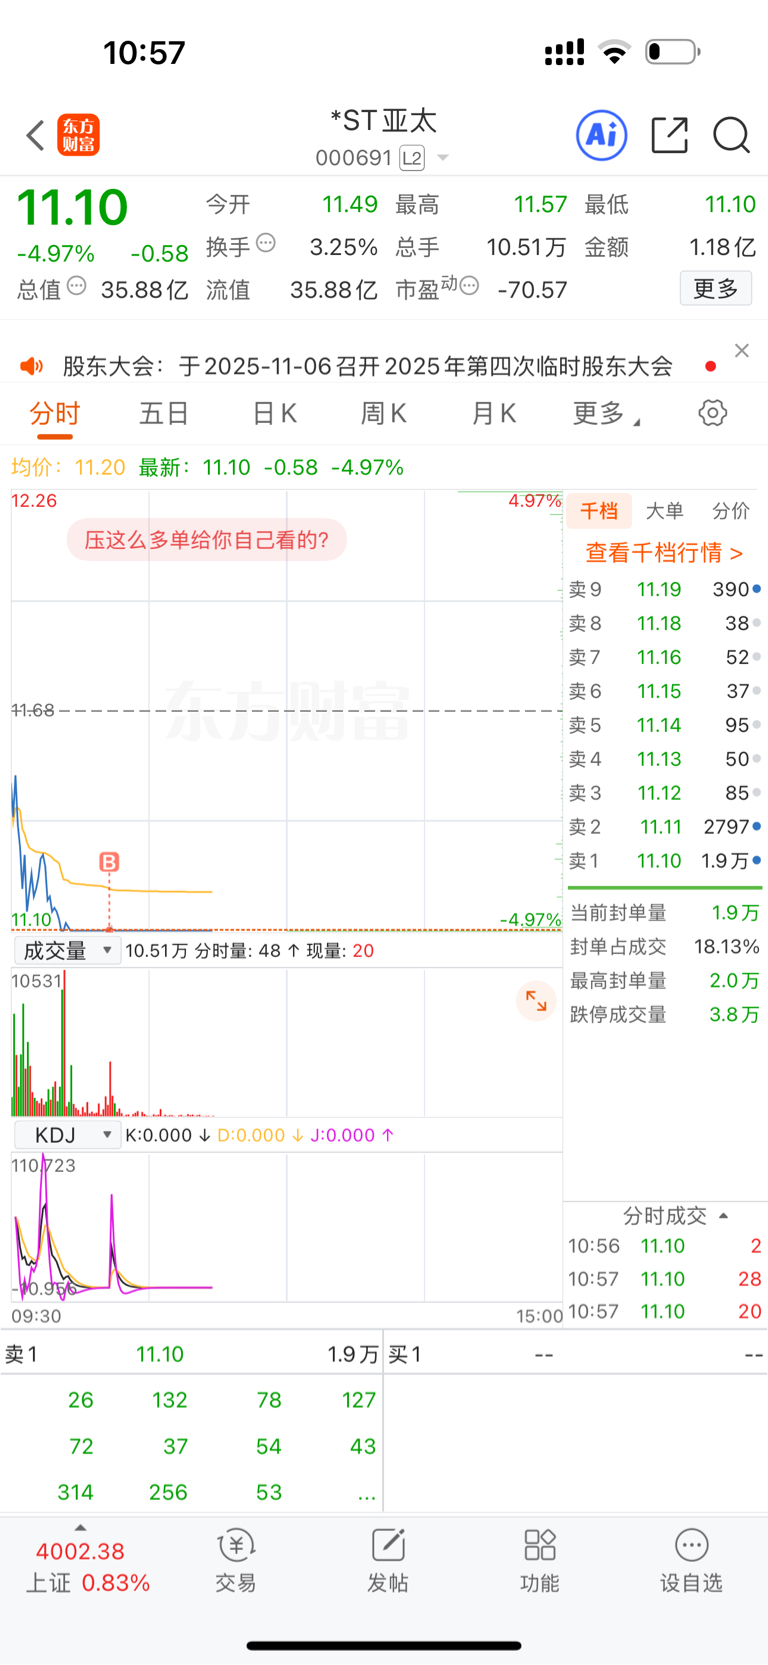
Task: Open 查看千档行情 link
Action: pyautogui.click(x=664, y=553)
